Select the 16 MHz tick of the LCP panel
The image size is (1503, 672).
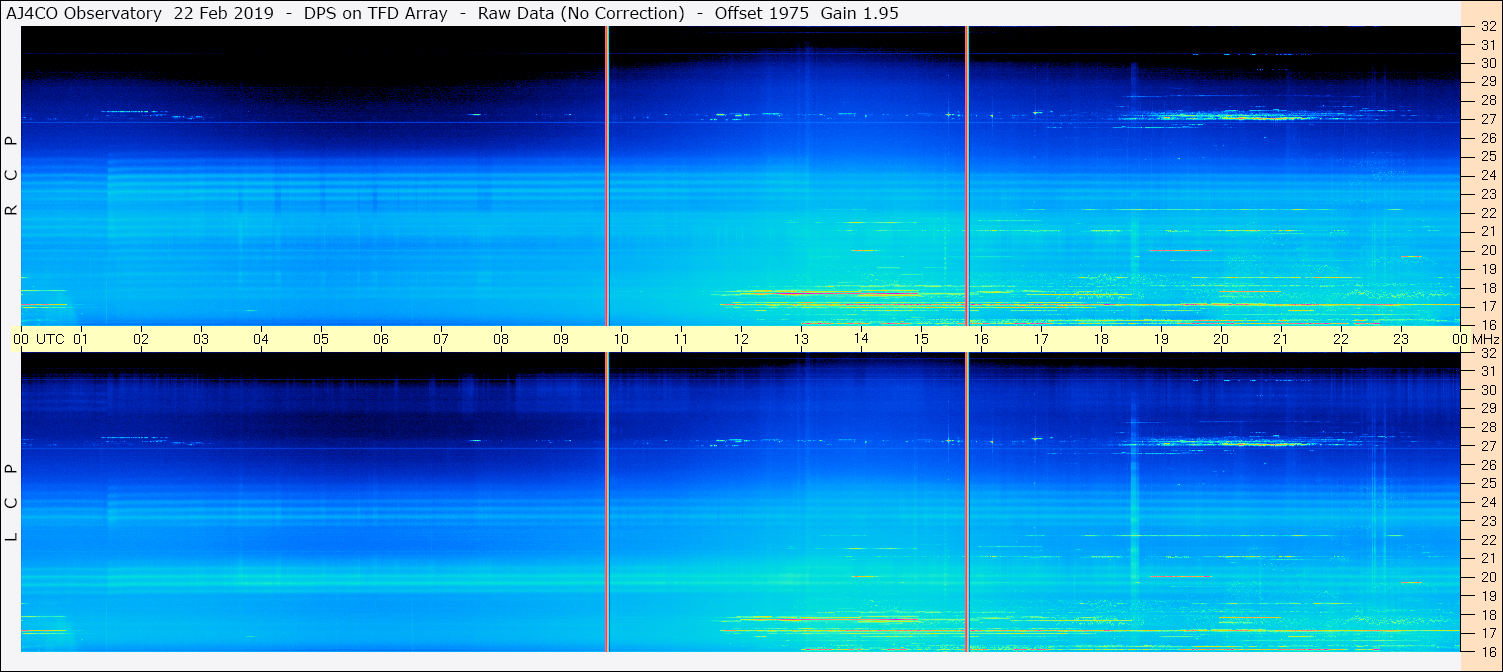pyautogui.click(x=1487, y=651)
